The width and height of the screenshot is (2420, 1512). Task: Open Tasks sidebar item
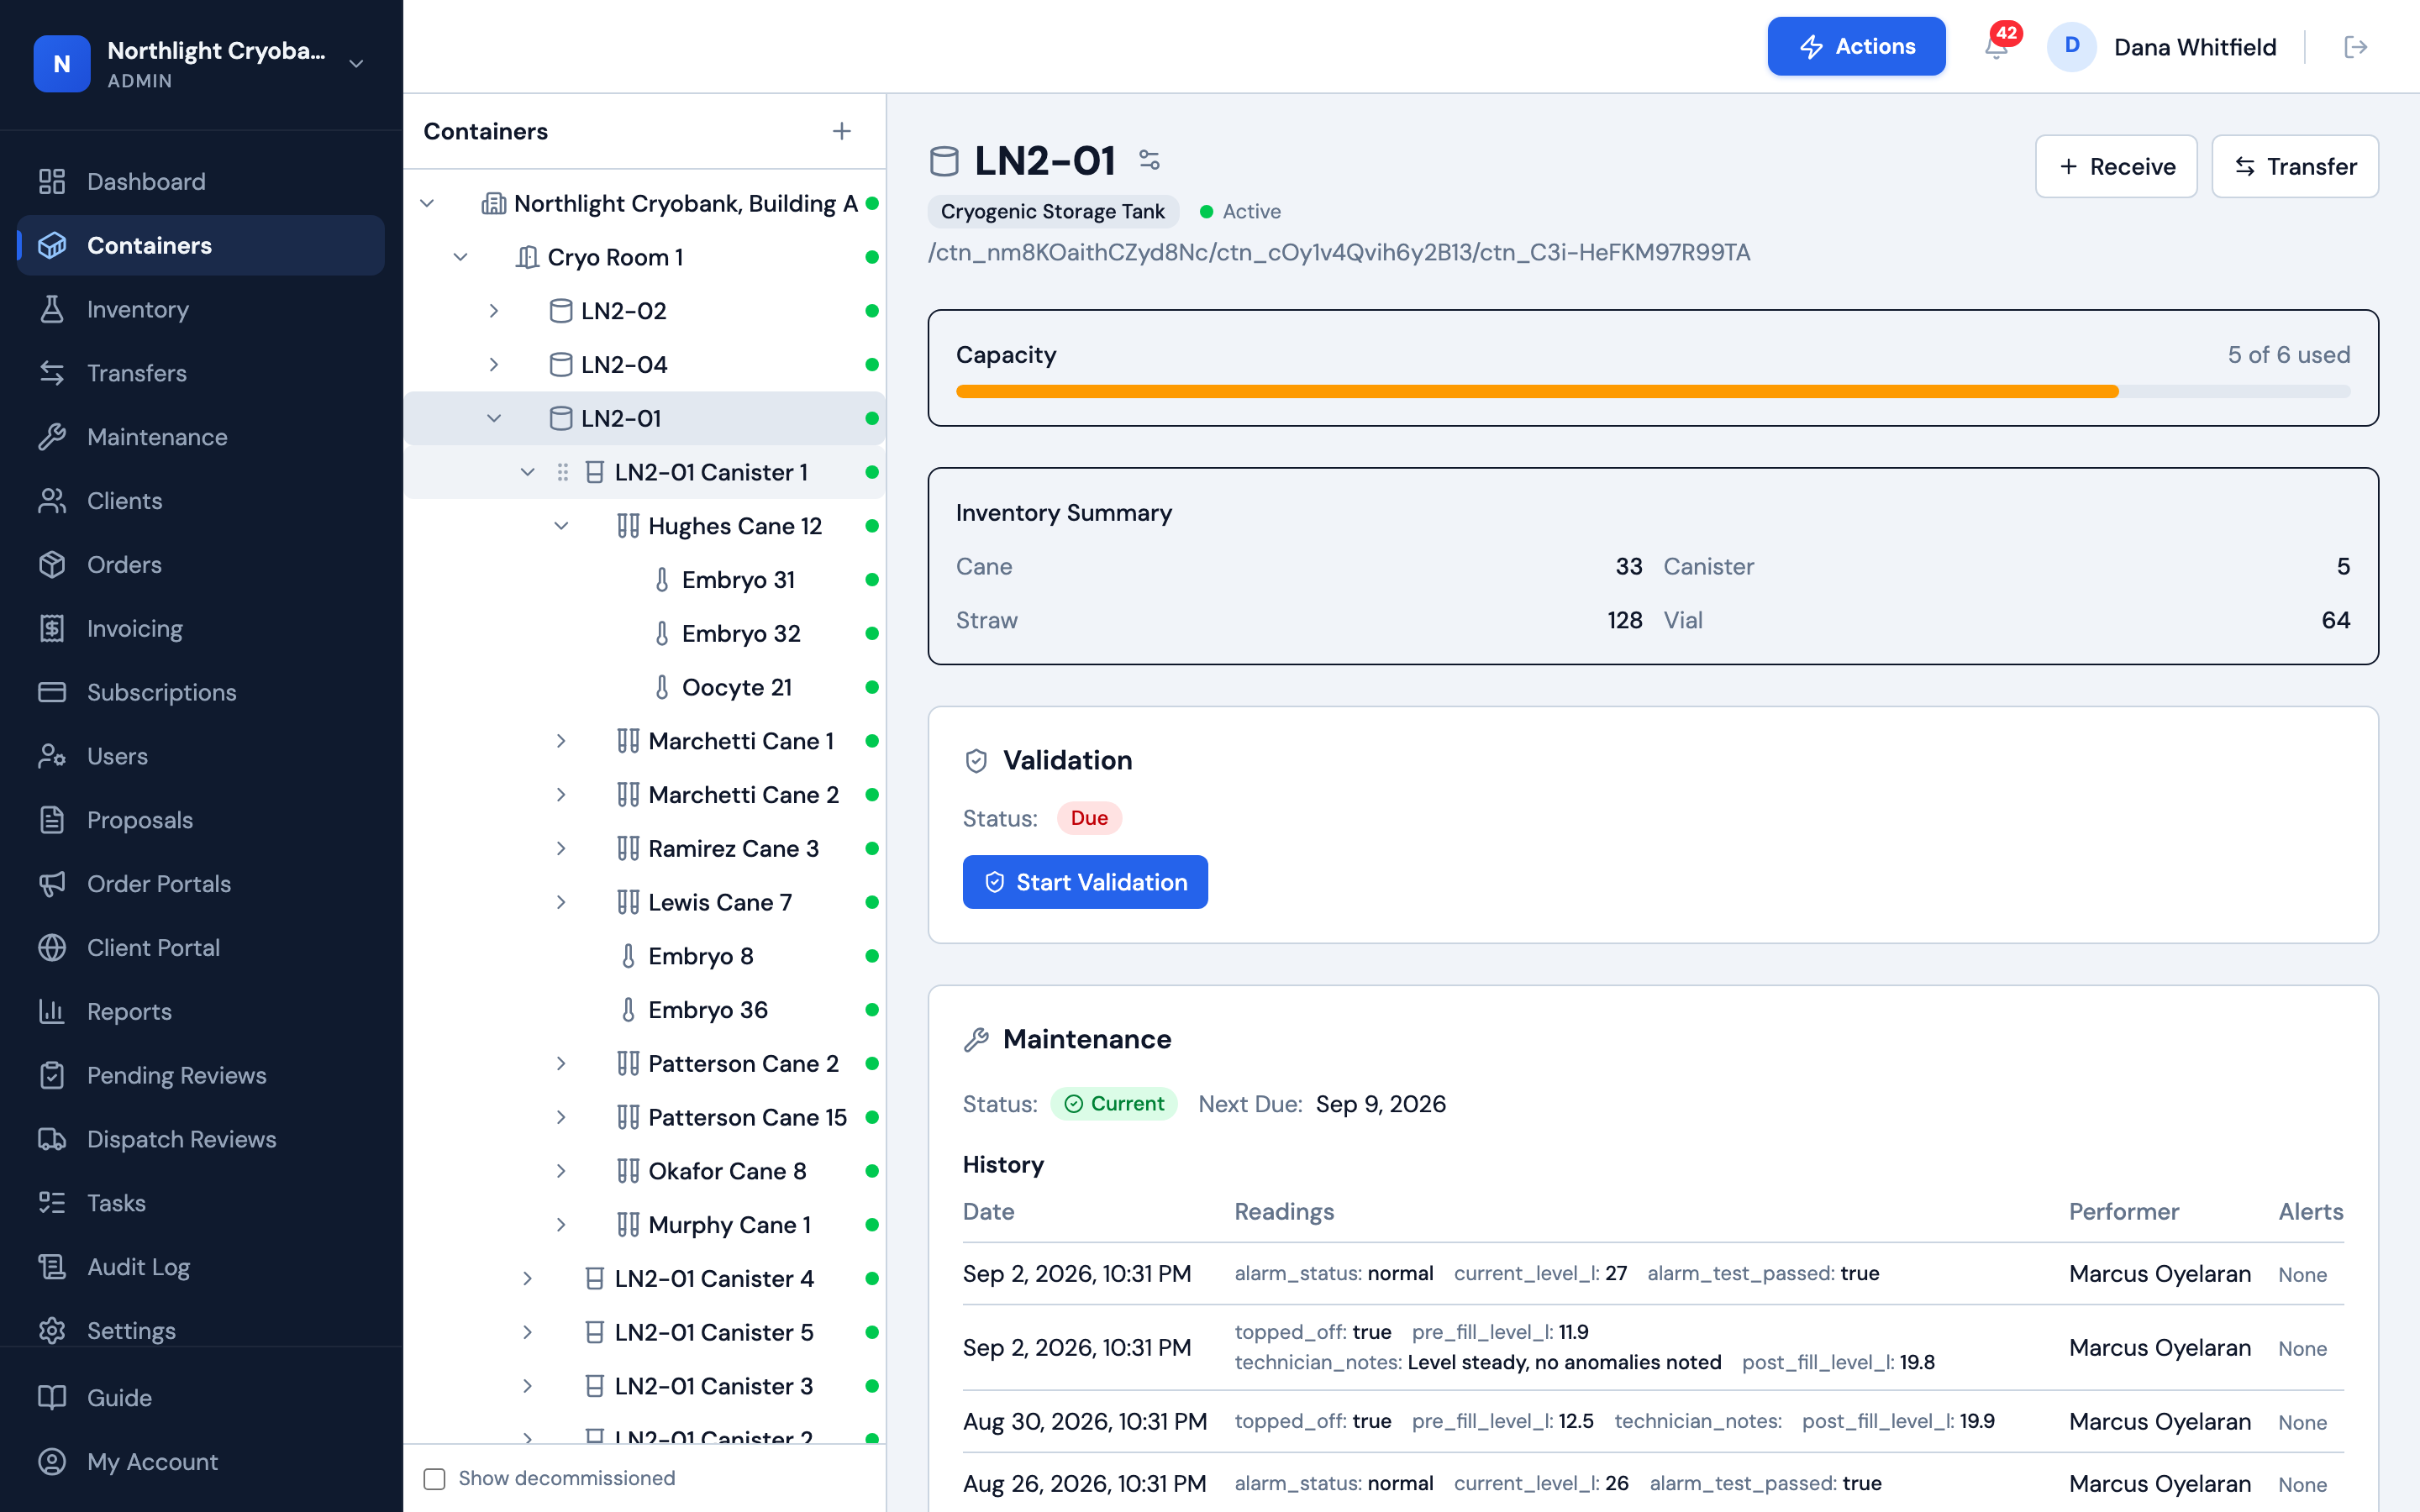(x=201, y=1203)
